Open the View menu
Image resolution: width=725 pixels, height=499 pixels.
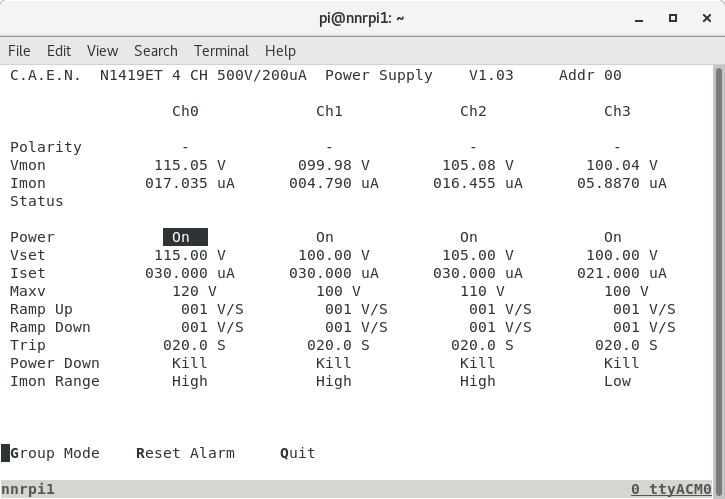pos(102,51)
